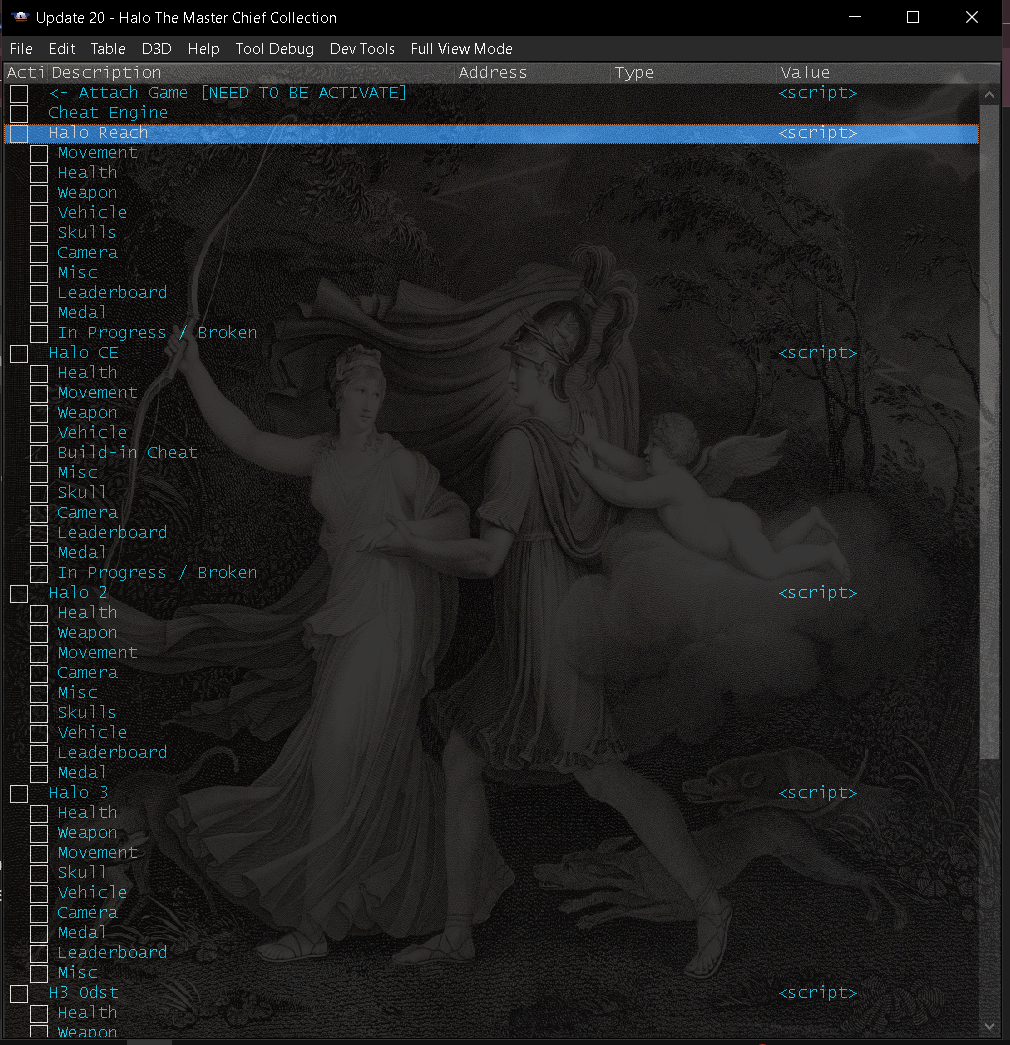Tick Leaderboard checkbox under Halo CE
Viewport: 1010px width, 1045px height.
[x=39, y=534]
